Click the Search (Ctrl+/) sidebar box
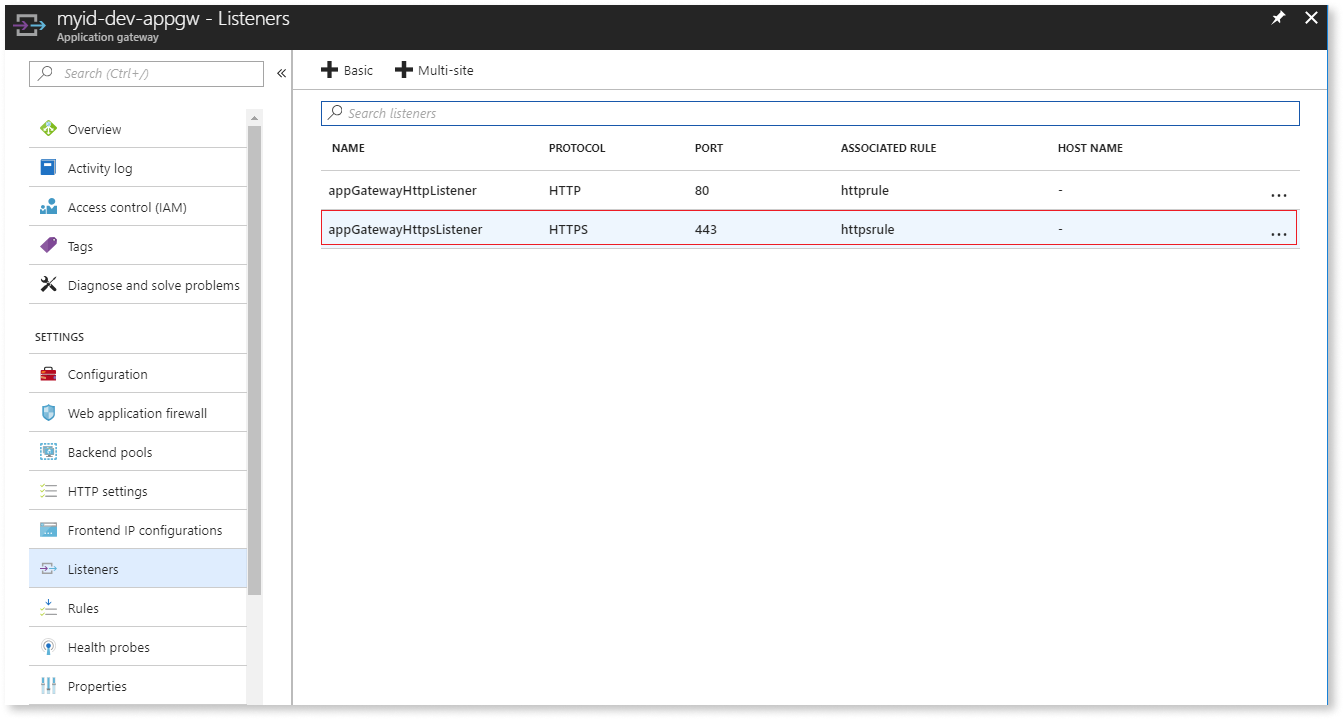This screenshot has width=1344, height=720. coord(145,73)
